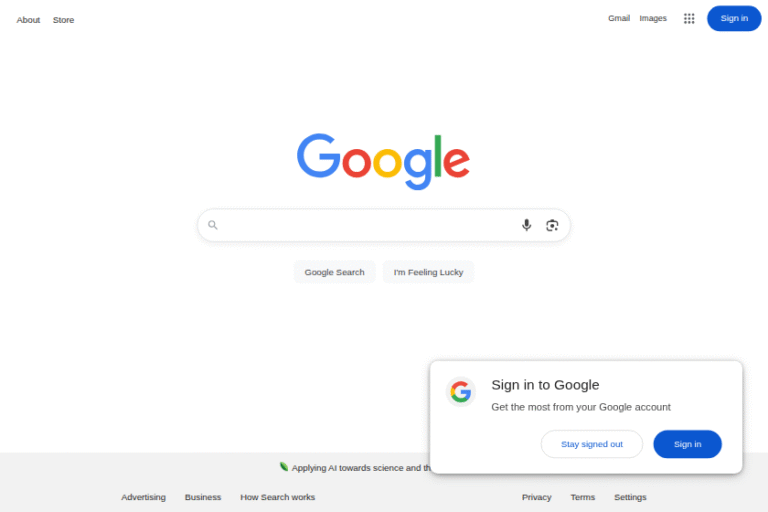The width and height of the screenshot is (768, 512).
Task: Open the Images link
Action: [653, 18]
